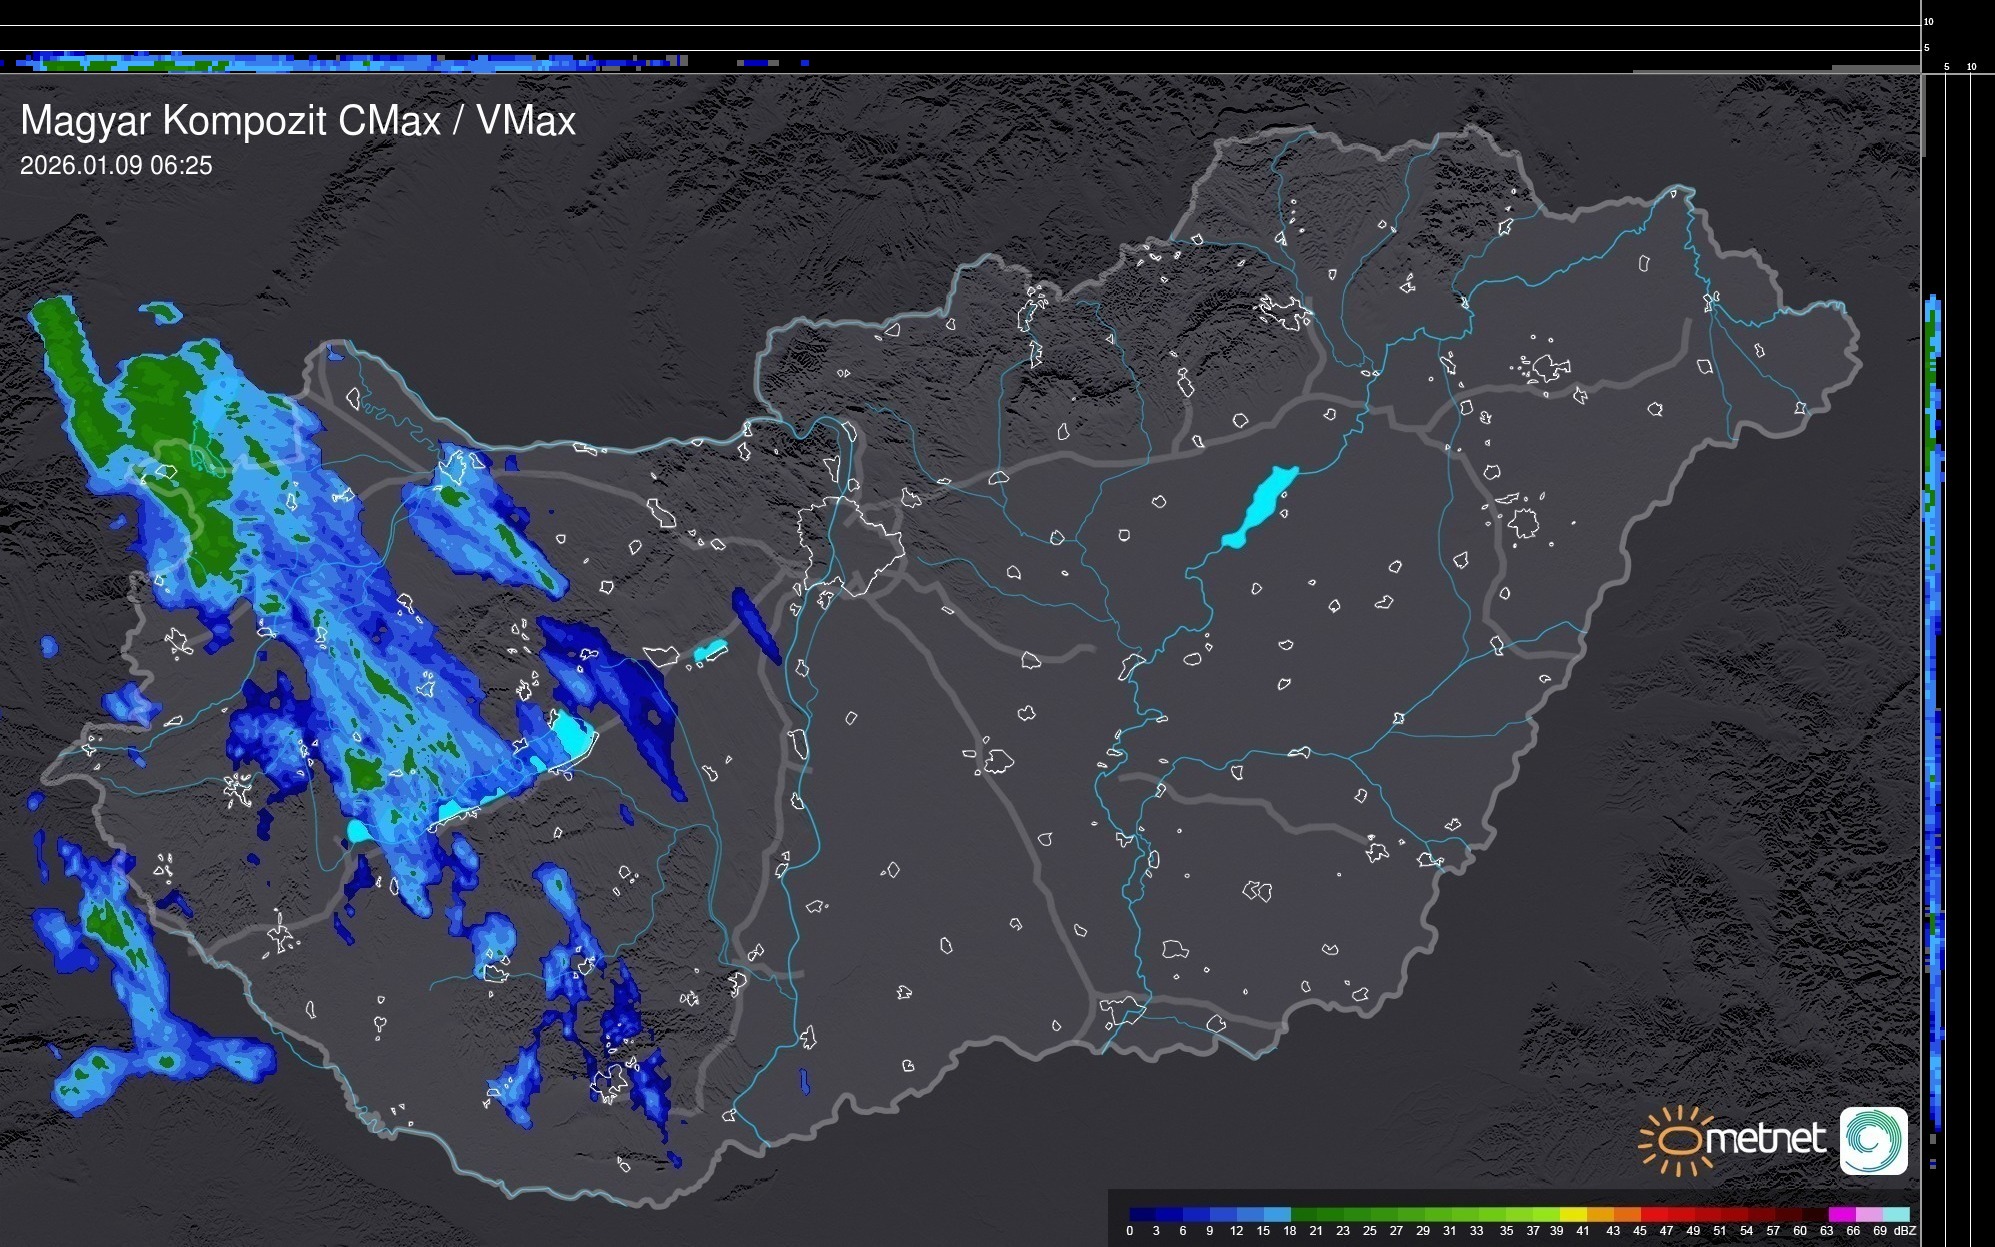Select the bright red 45 dBZ swatch
The width and height of the screenshot is (1995, 1247).
point(1653,1214)
